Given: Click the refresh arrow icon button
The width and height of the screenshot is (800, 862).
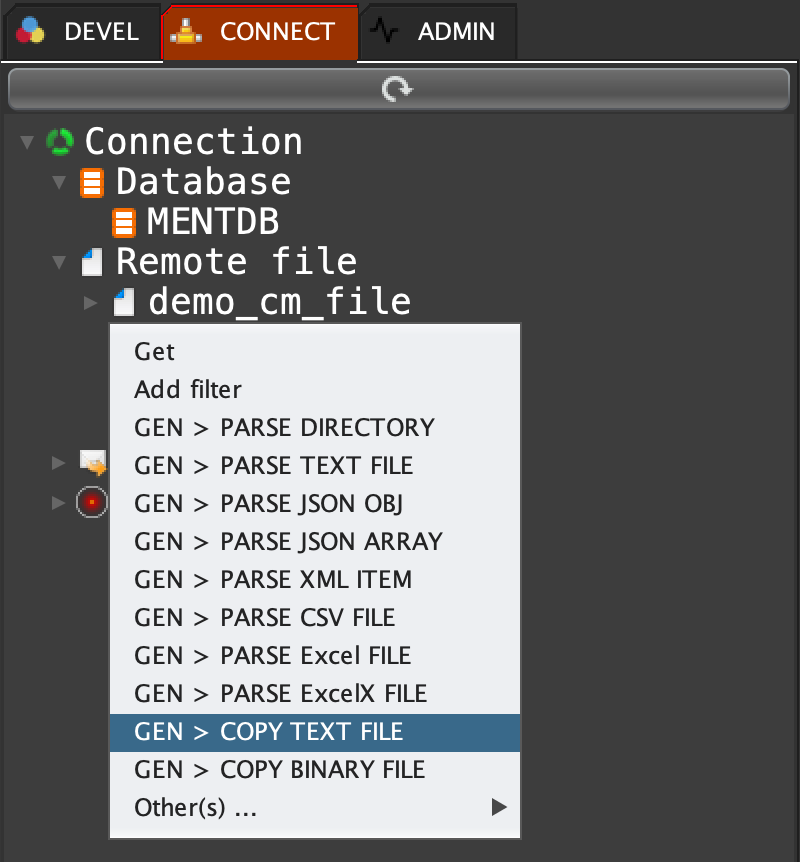Looking at the screenshot, I should (x=397, y=90).
